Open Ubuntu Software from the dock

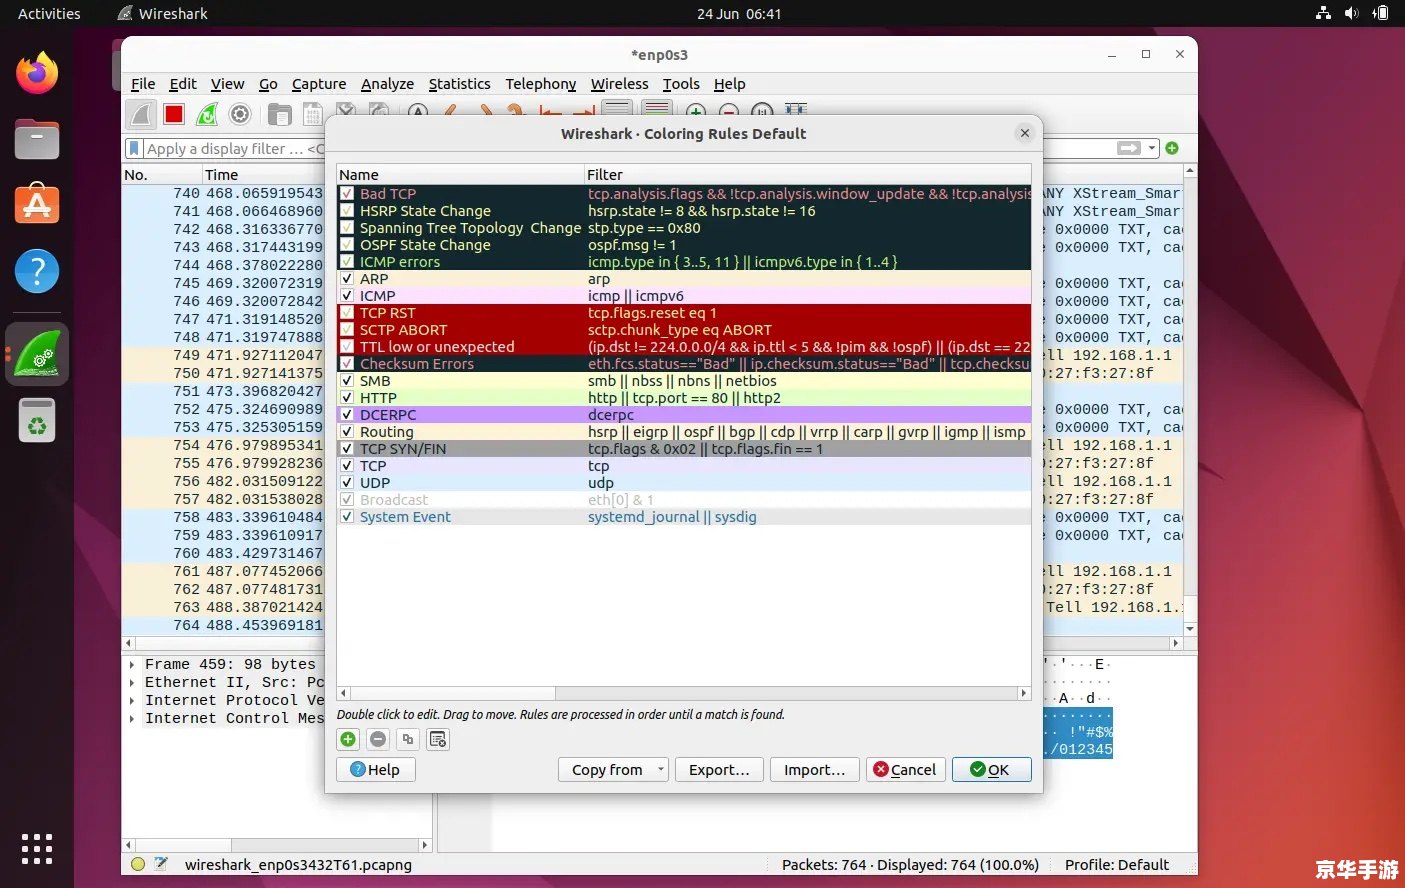tap(37, 204)
